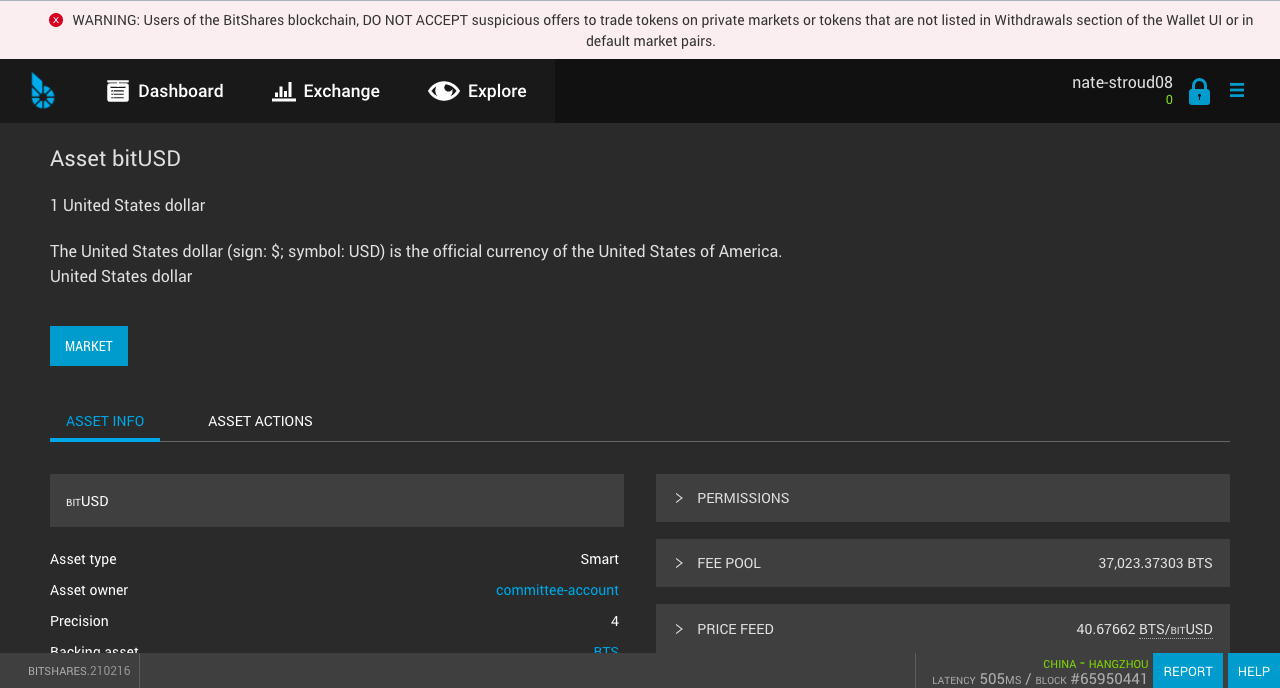
Task: Open the Explore eye icon
Action: (444, 91)
